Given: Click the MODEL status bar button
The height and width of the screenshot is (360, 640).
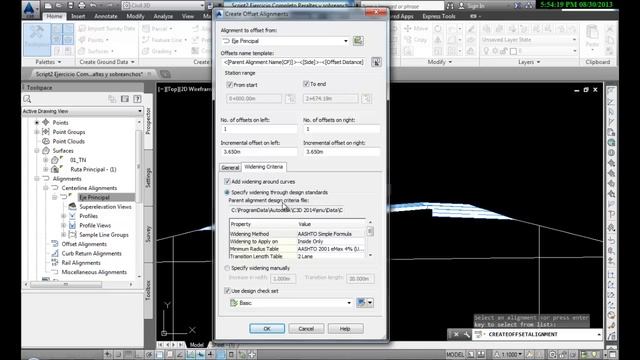Looking at the screenshot, I should pyautogui.click(x=455, y=354).
